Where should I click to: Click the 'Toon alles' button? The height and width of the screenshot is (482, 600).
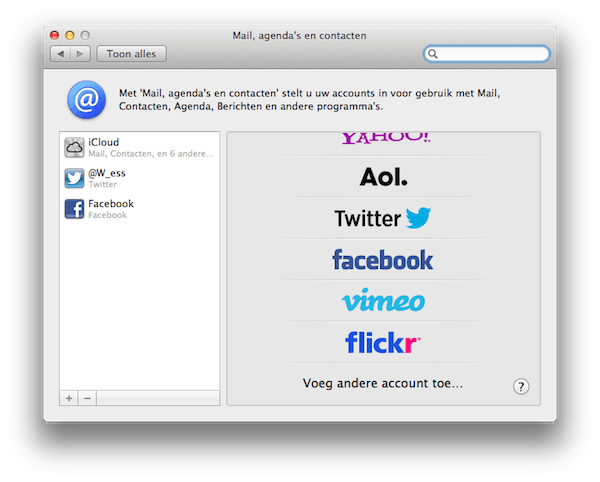point(131,54)
